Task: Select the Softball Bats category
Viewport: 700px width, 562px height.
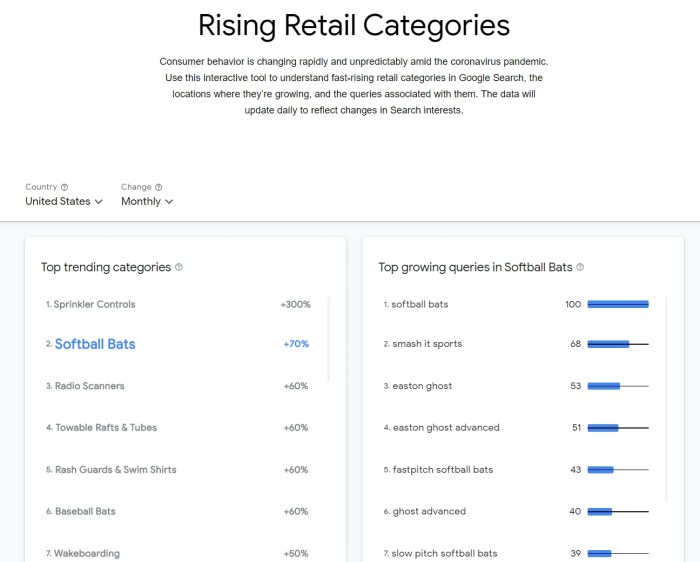Action: click(95, 344)
